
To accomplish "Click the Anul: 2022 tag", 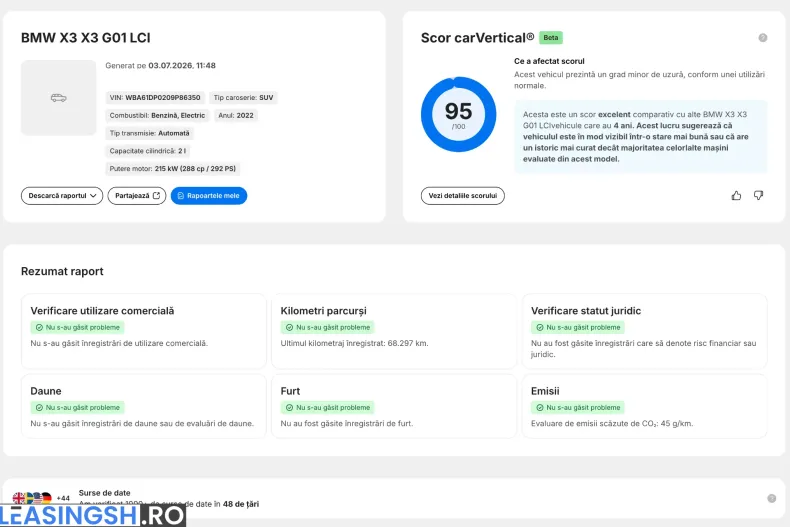I will point(236,115).
